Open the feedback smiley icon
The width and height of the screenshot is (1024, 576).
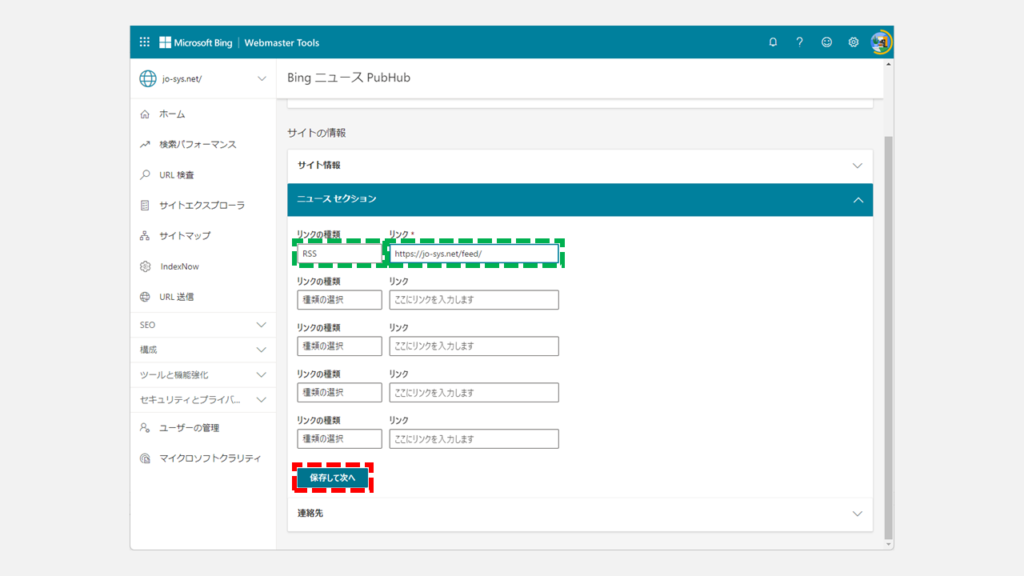coord(826,42)
